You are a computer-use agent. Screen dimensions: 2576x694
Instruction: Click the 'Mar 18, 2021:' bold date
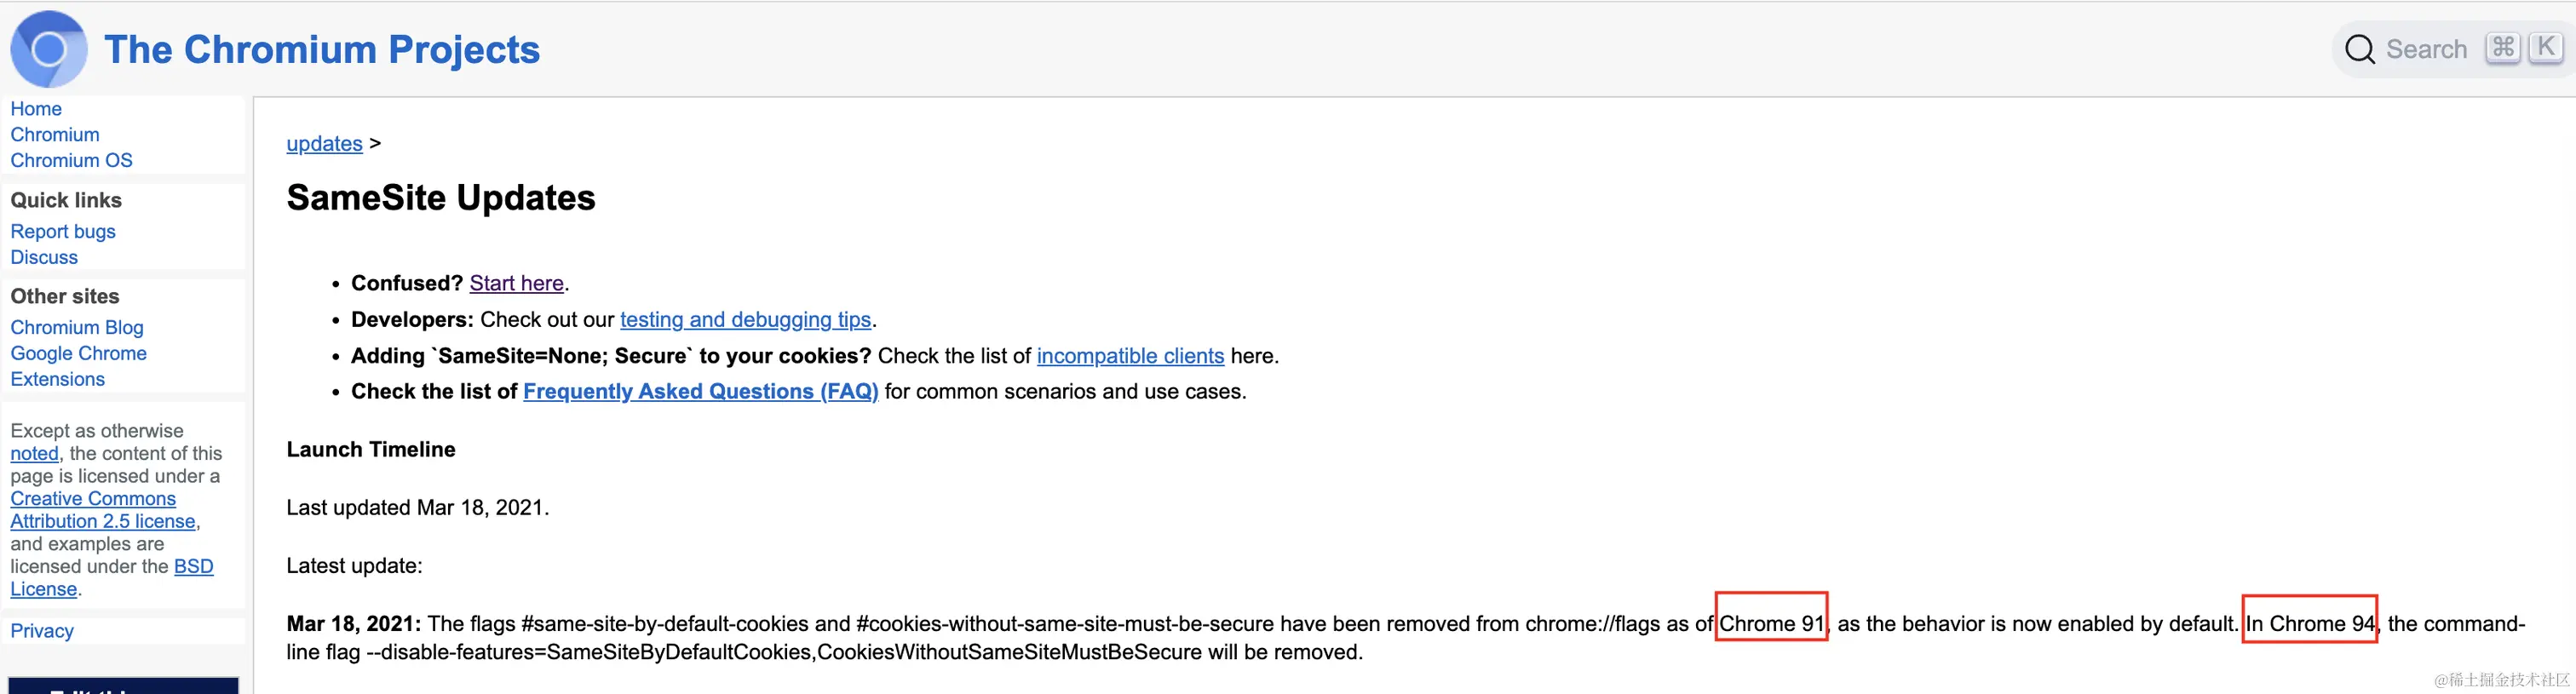click(x=354, y=624)
